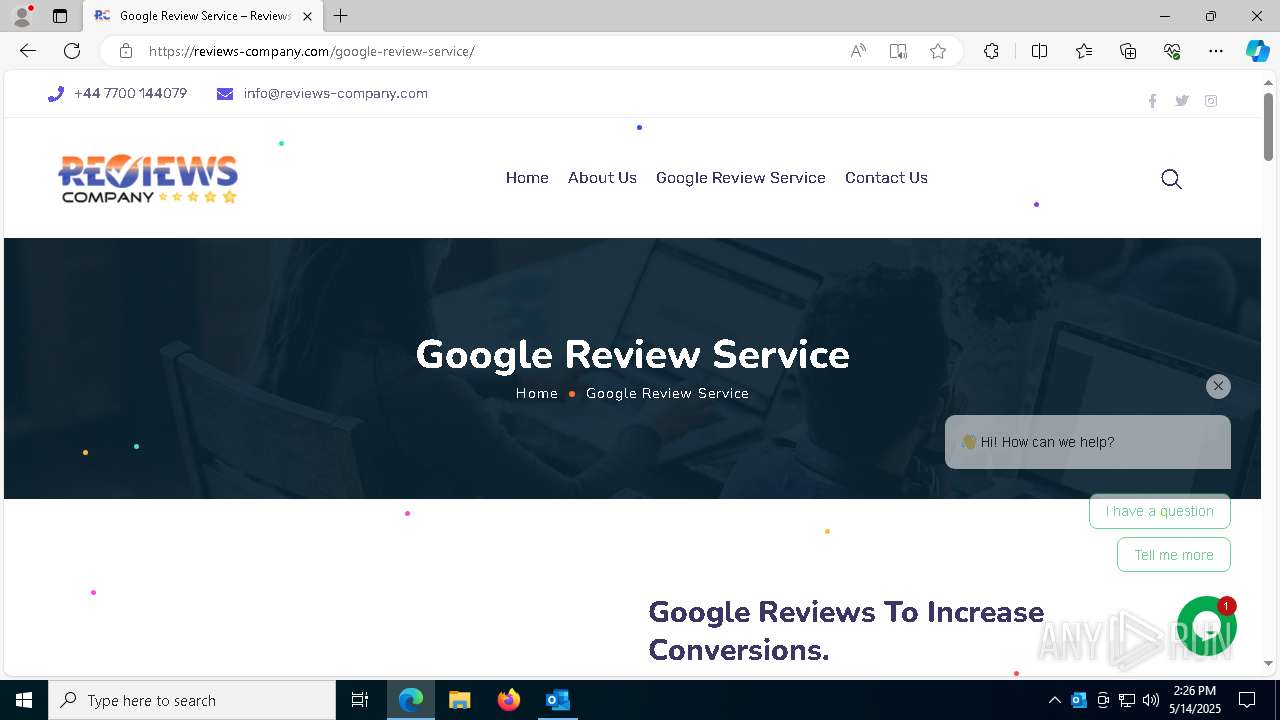Image resolution: width=1280 pixels, height=720 pixels.
Task: Click the Reviews Company logo
Action: tap(148, 179)
